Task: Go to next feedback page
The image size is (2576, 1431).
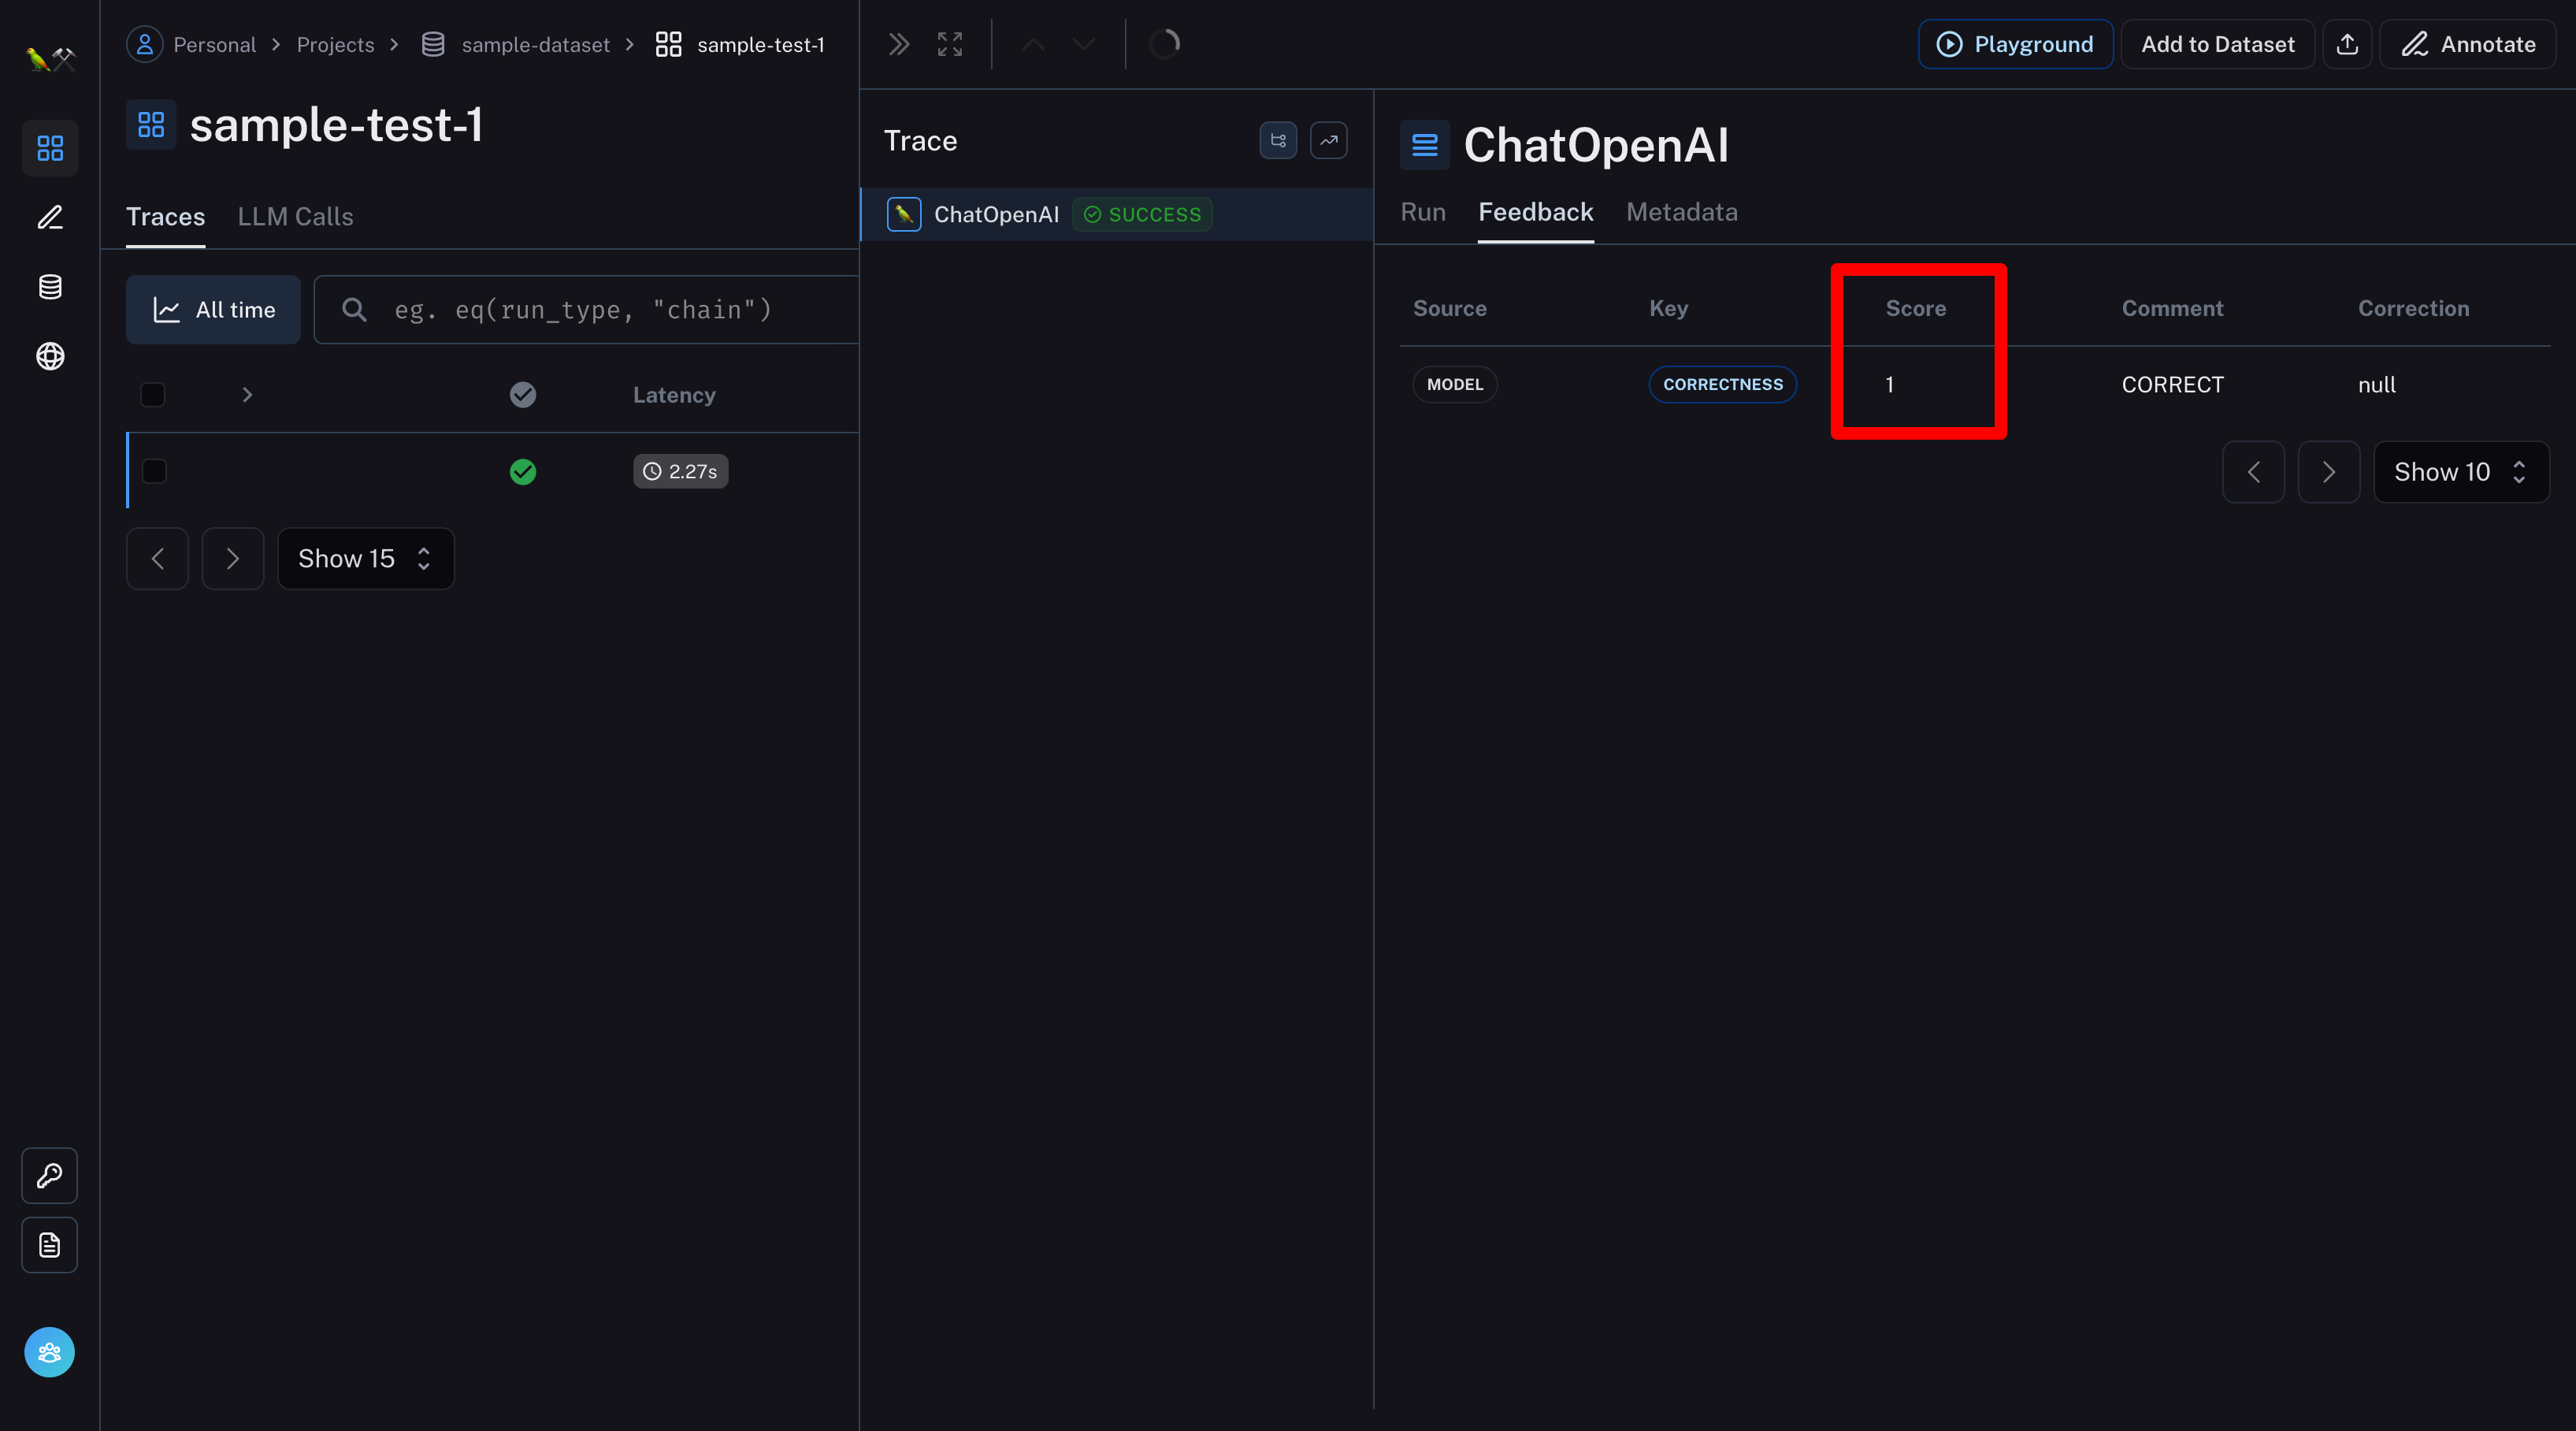Action: point(2329,472)
